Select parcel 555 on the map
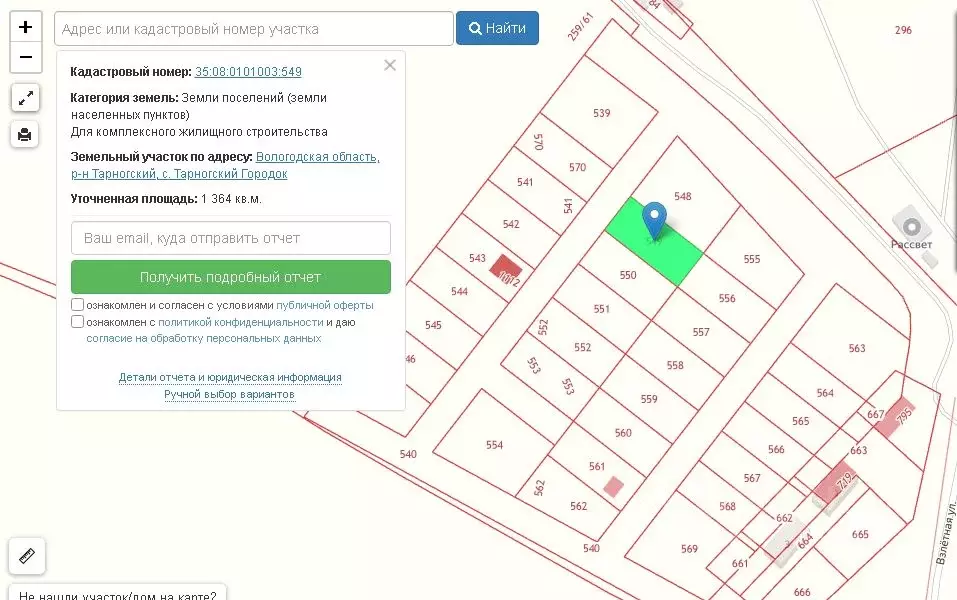 [x=752, y=259]
